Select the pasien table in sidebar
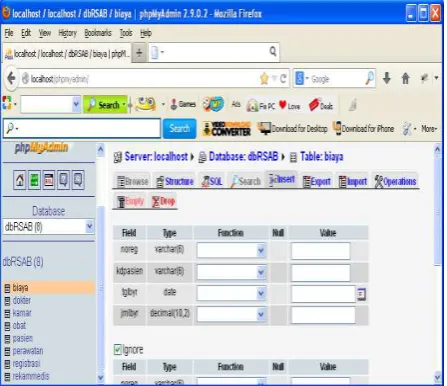447x386 pixels. point(23,339)
